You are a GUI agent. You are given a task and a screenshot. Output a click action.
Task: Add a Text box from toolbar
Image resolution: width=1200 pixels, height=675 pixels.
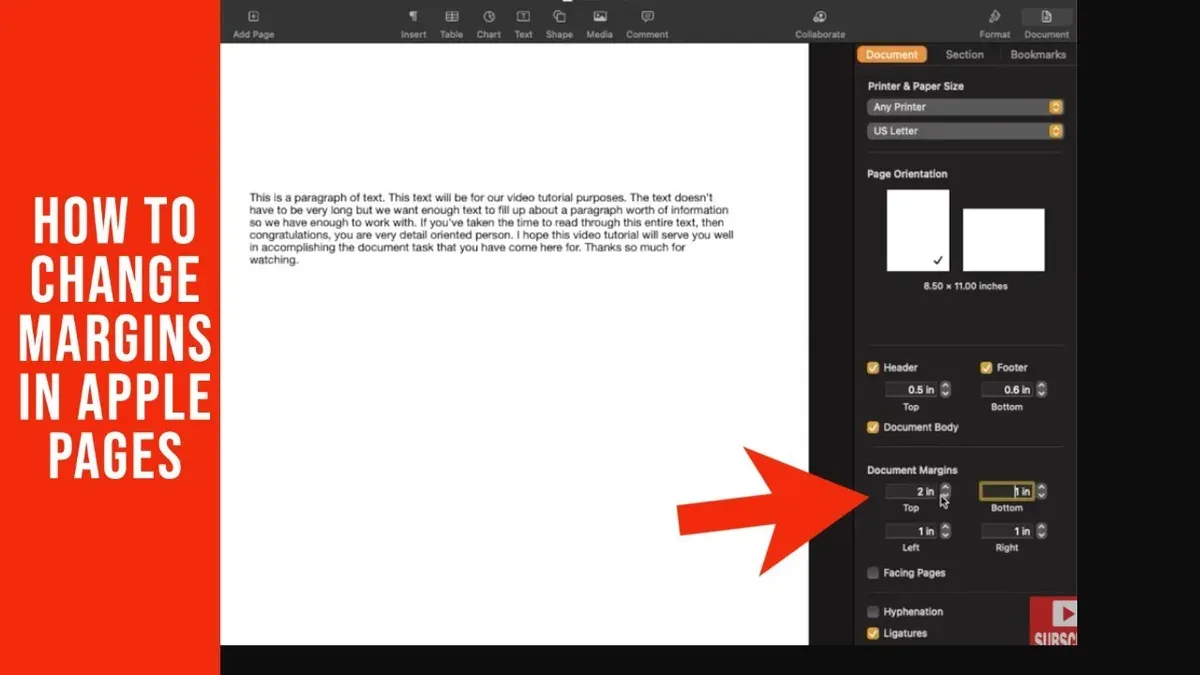click(523, 17)
